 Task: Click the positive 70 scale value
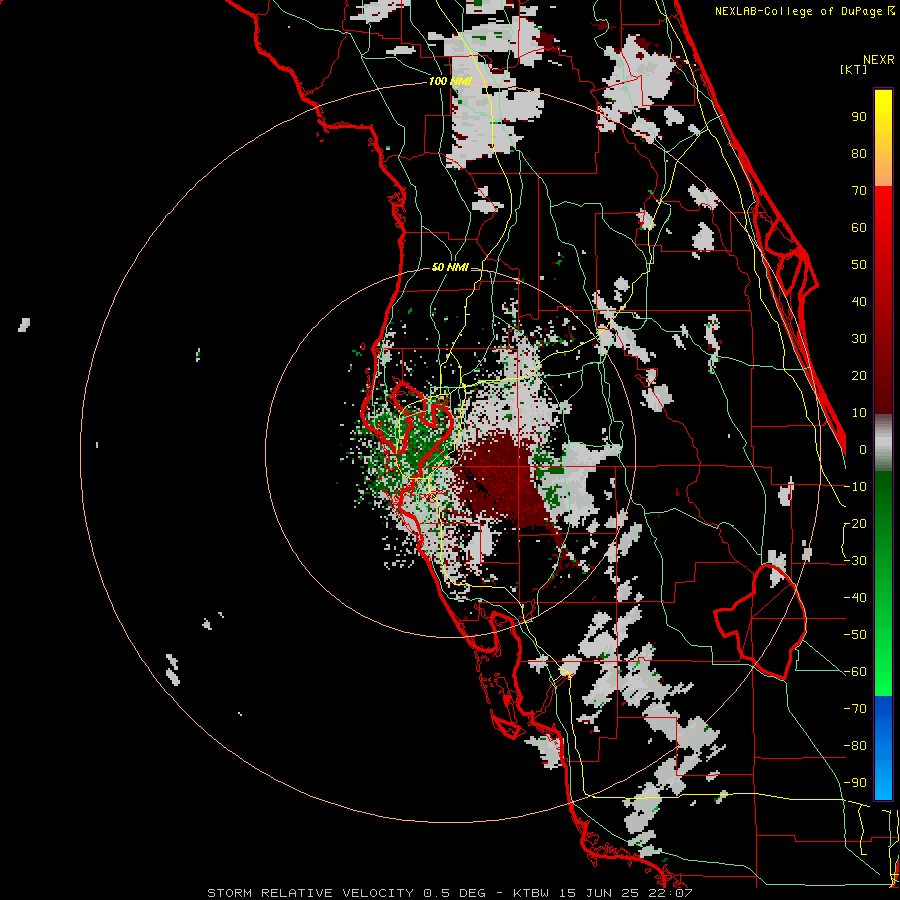859,191
